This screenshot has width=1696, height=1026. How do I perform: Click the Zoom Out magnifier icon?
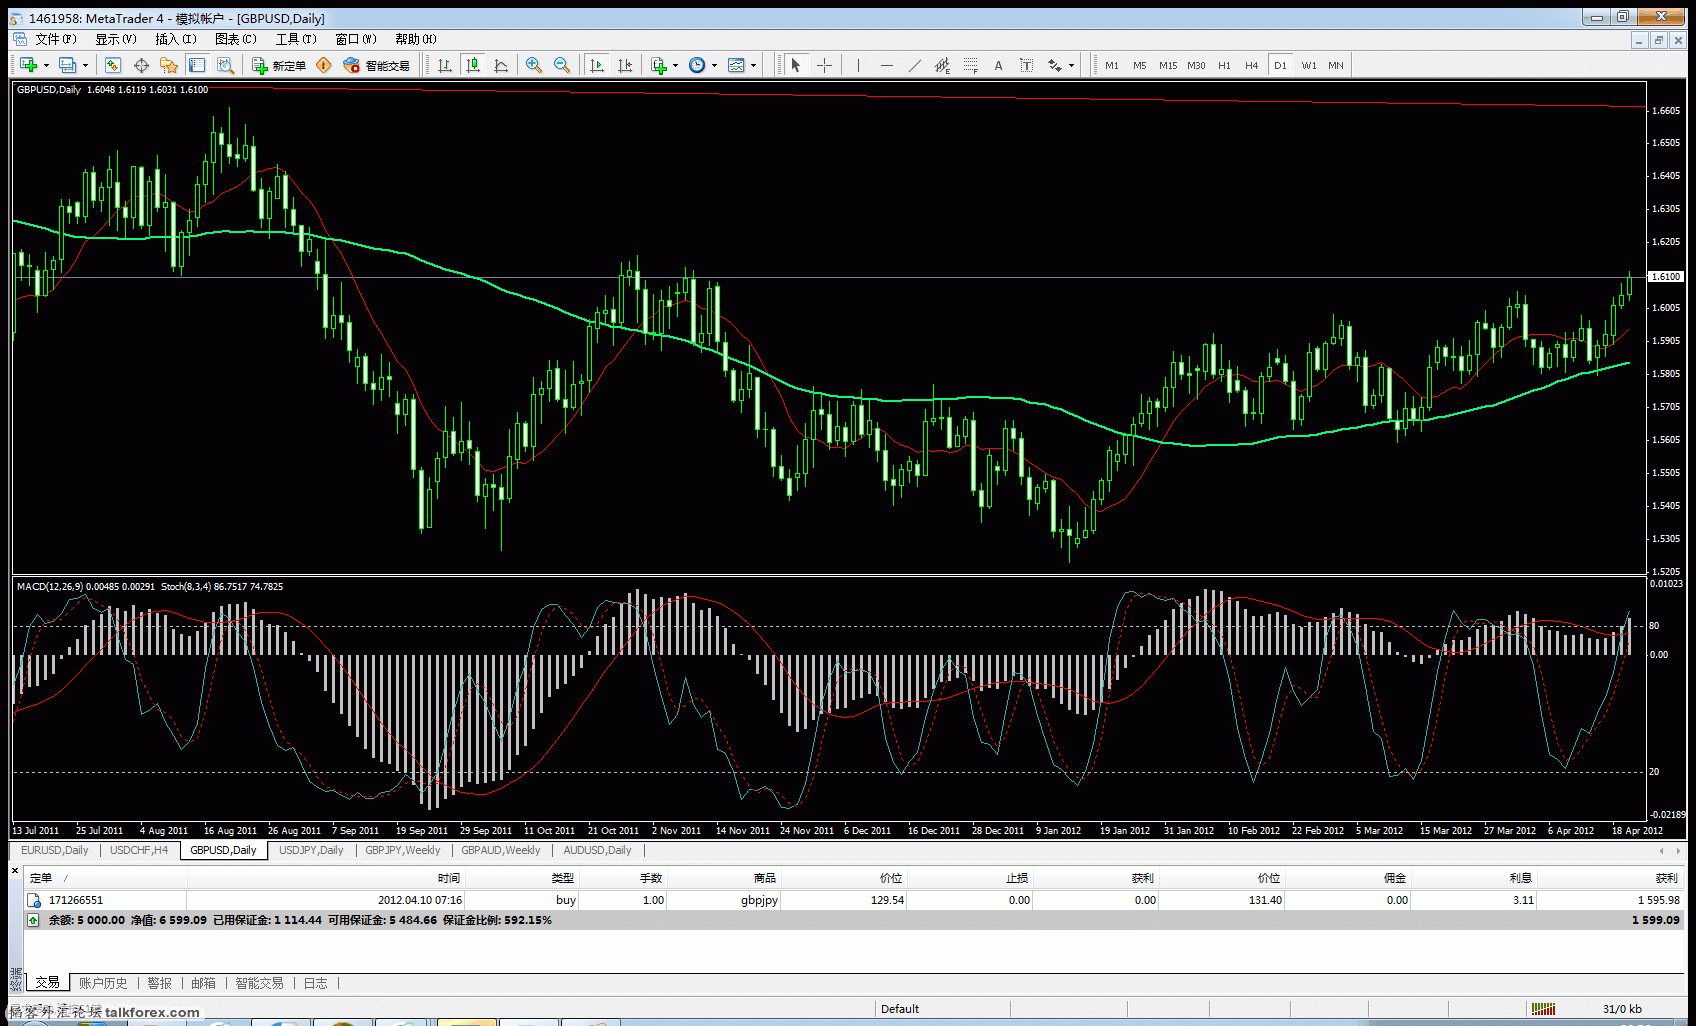[562, 65]
